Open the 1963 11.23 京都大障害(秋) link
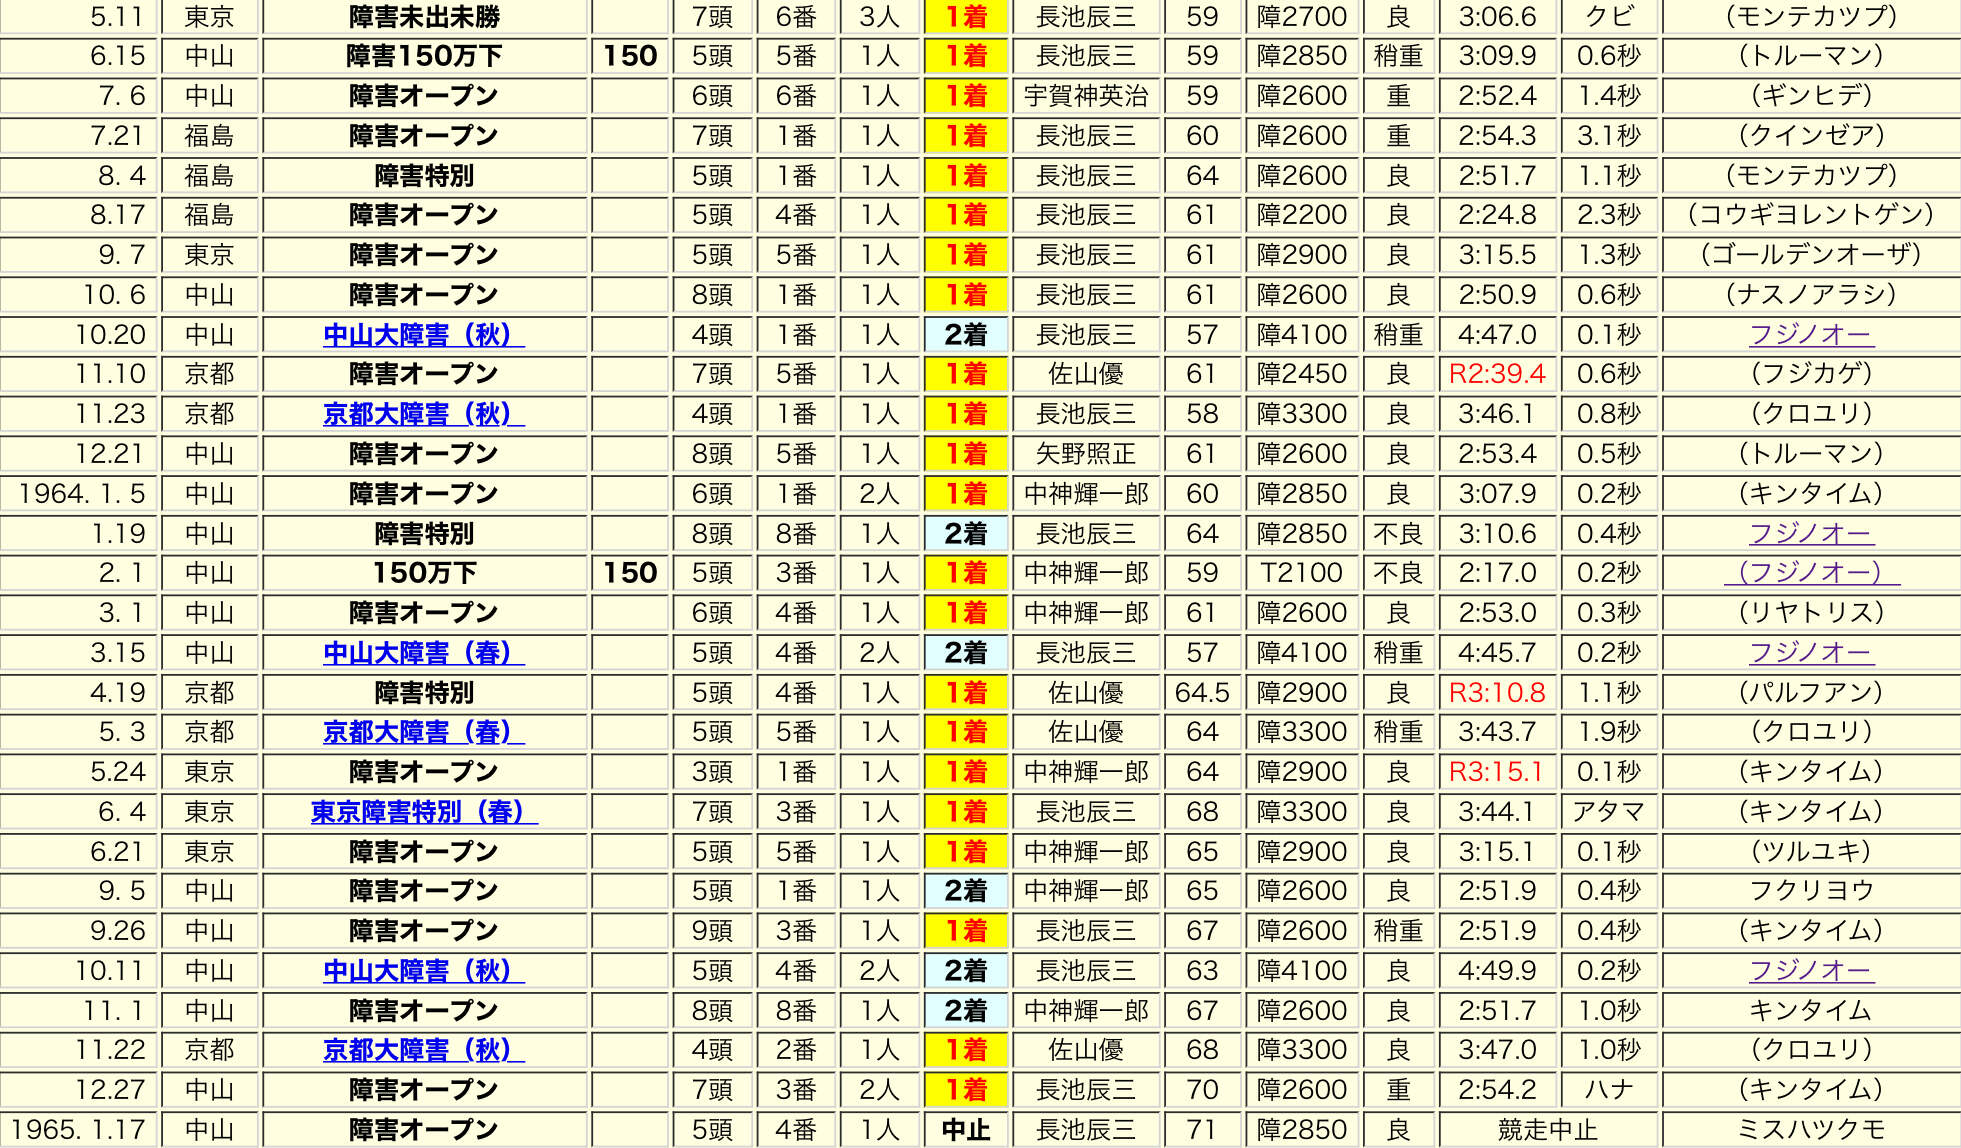 (423, 413)
